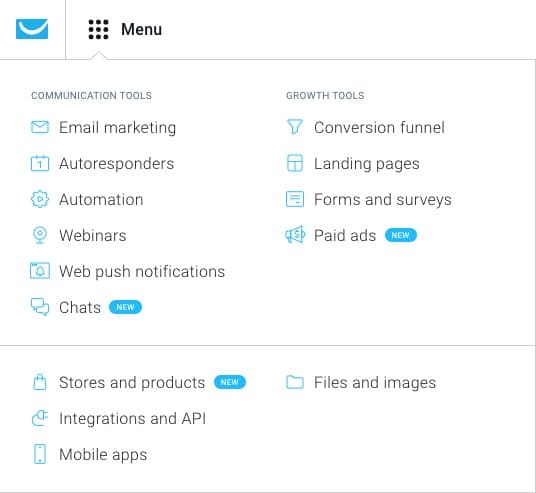Click the Conversion funnel icon
Viewport: 536px width, 493px height.
point(295,127)
